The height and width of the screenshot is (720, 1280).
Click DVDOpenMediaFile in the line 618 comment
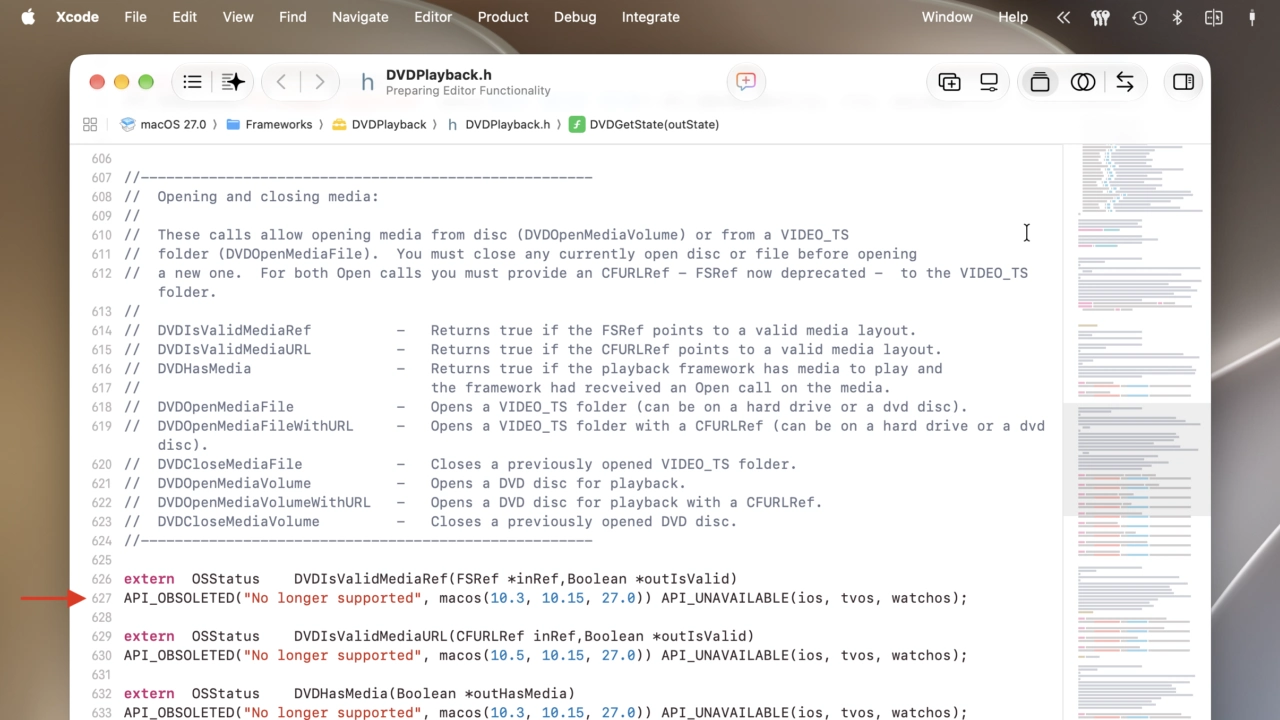(x=225, y=407)
